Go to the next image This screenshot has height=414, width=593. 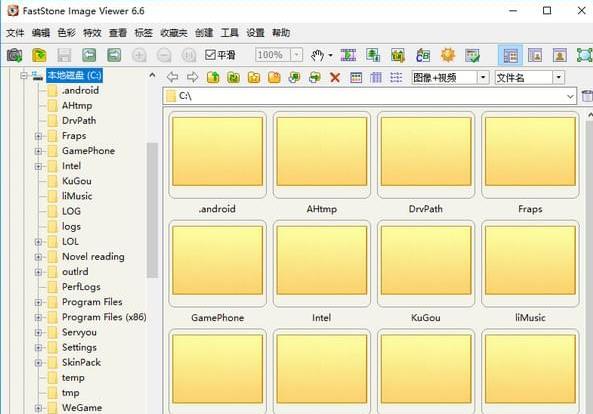114,55
